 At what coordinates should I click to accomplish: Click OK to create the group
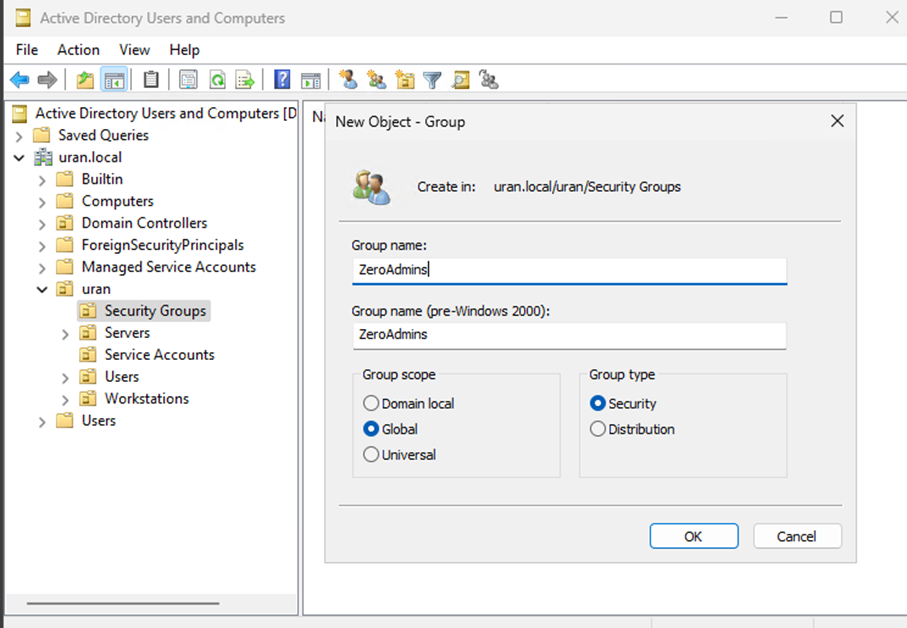[x=694, y=536]
